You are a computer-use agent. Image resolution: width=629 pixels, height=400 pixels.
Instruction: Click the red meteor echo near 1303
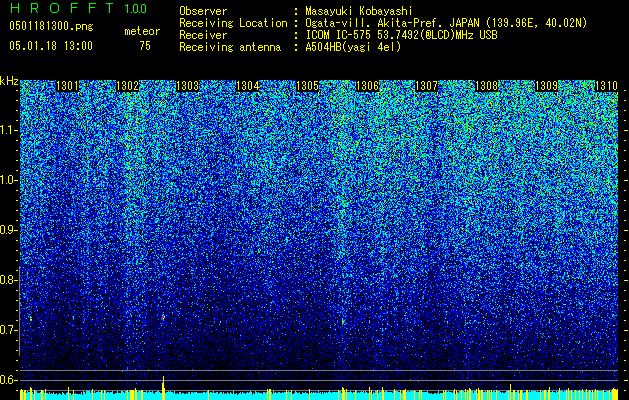pos(163,317)
